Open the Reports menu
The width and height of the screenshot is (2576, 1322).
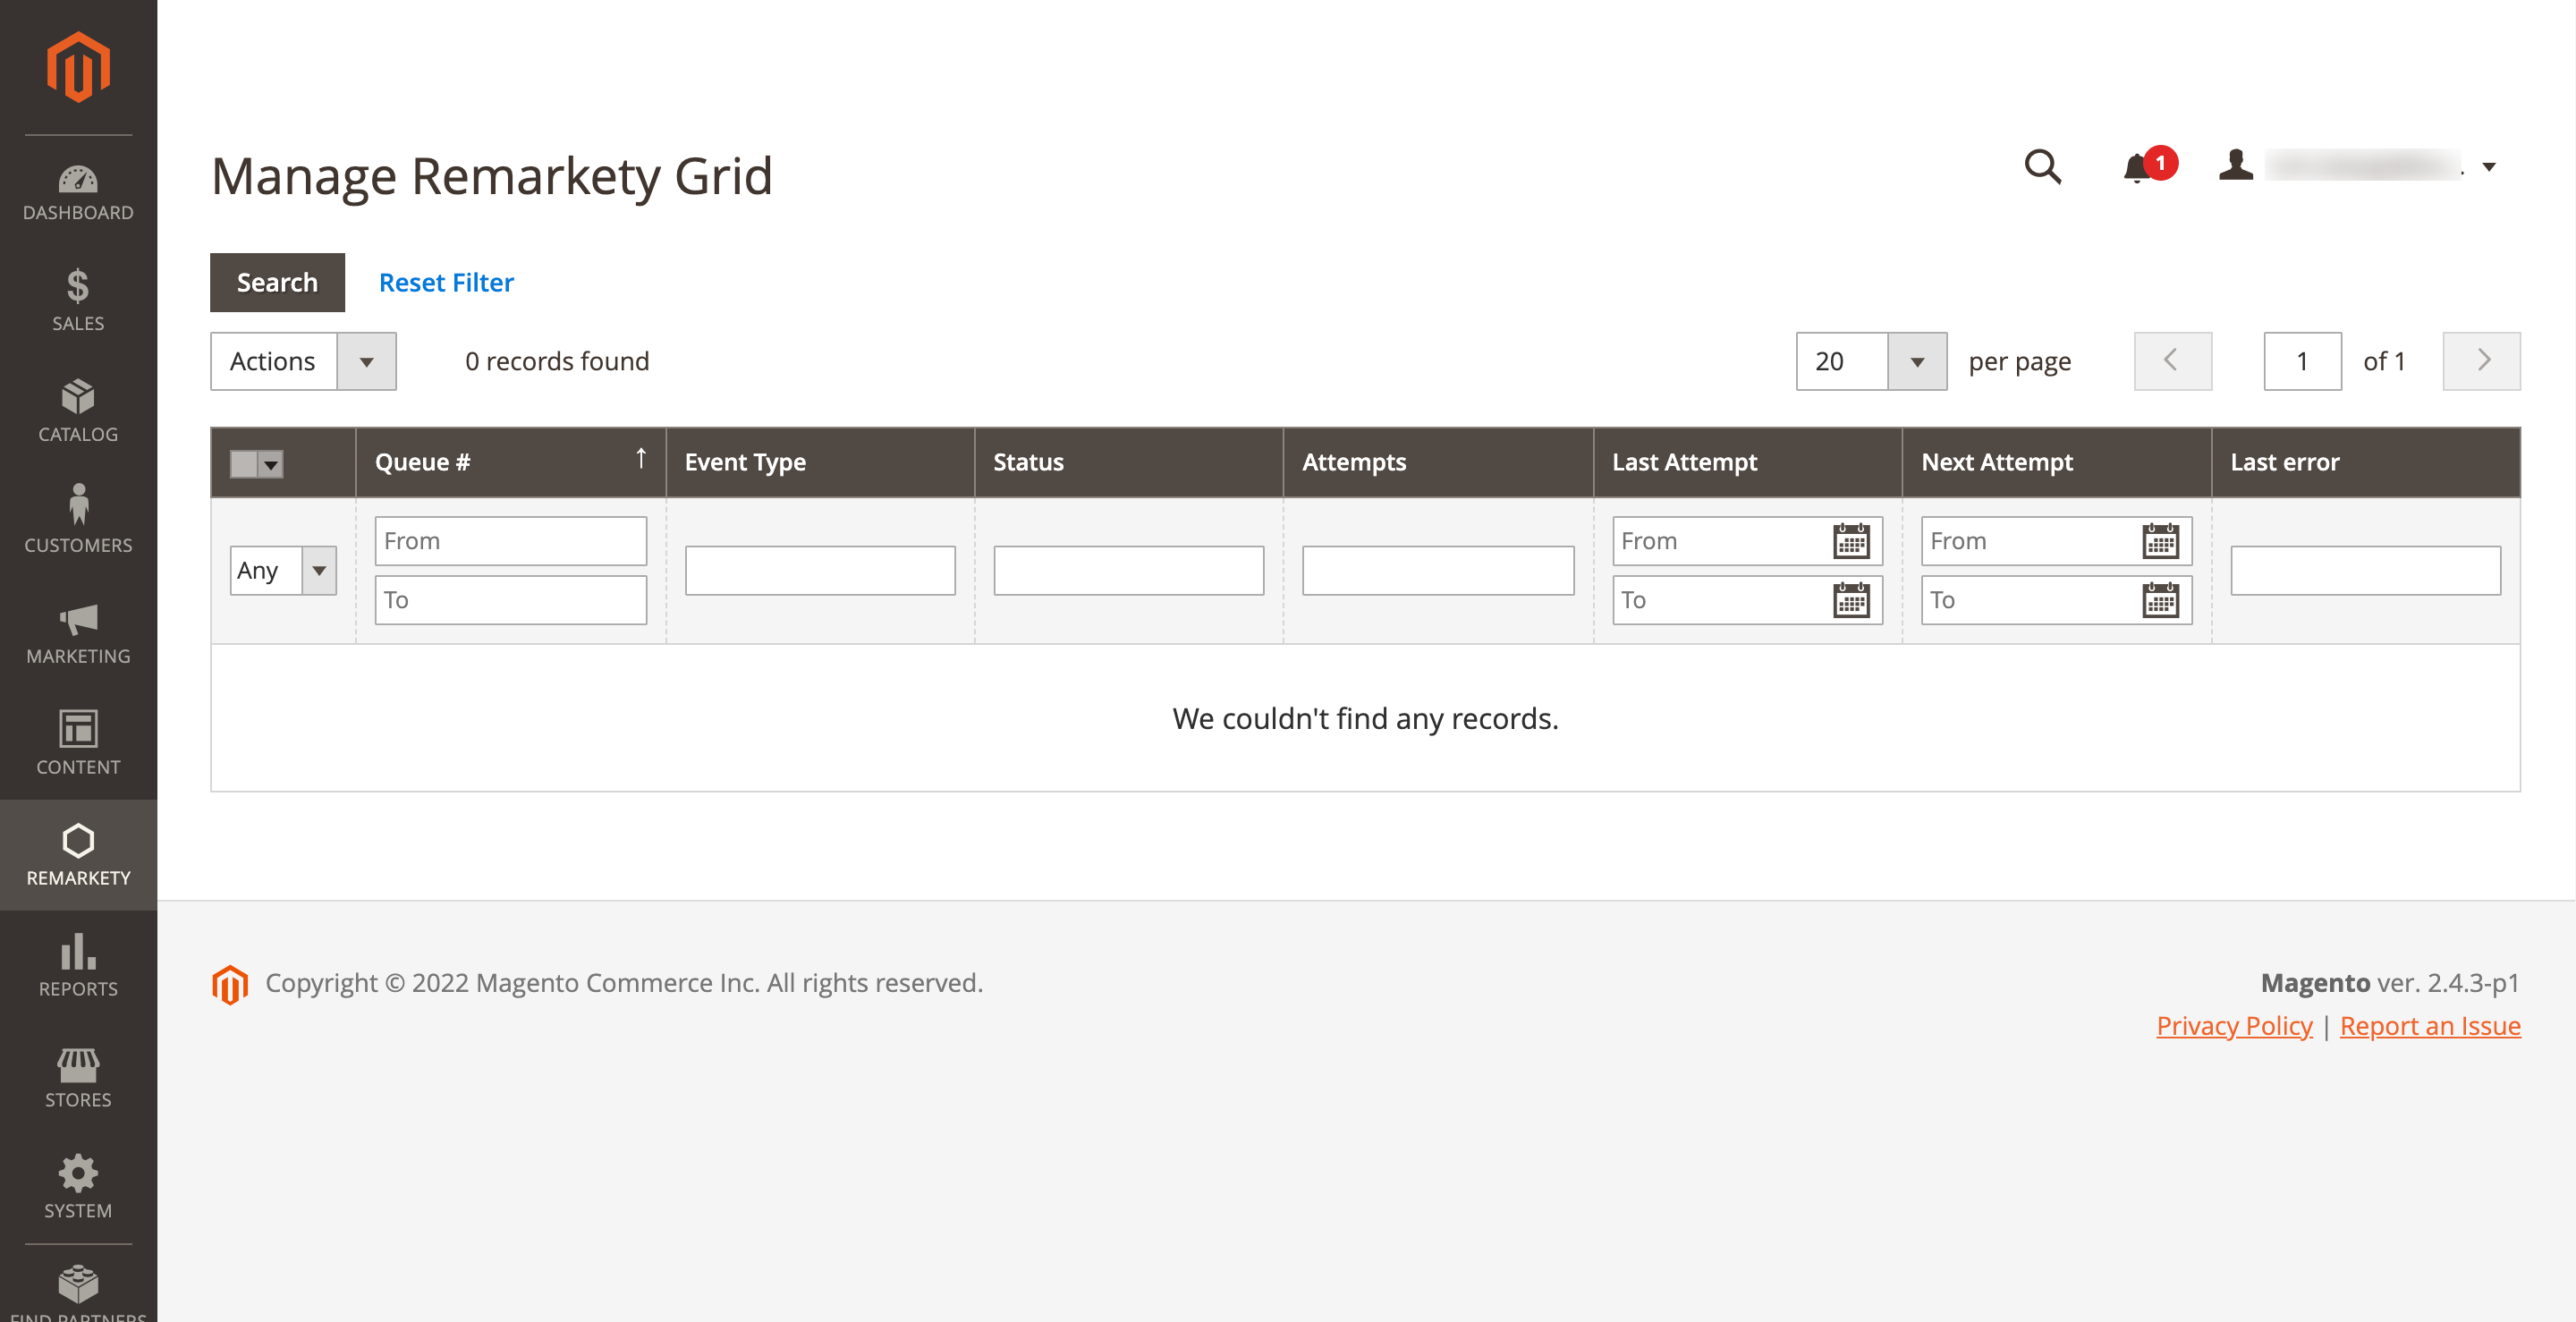(x=78, y=966)
